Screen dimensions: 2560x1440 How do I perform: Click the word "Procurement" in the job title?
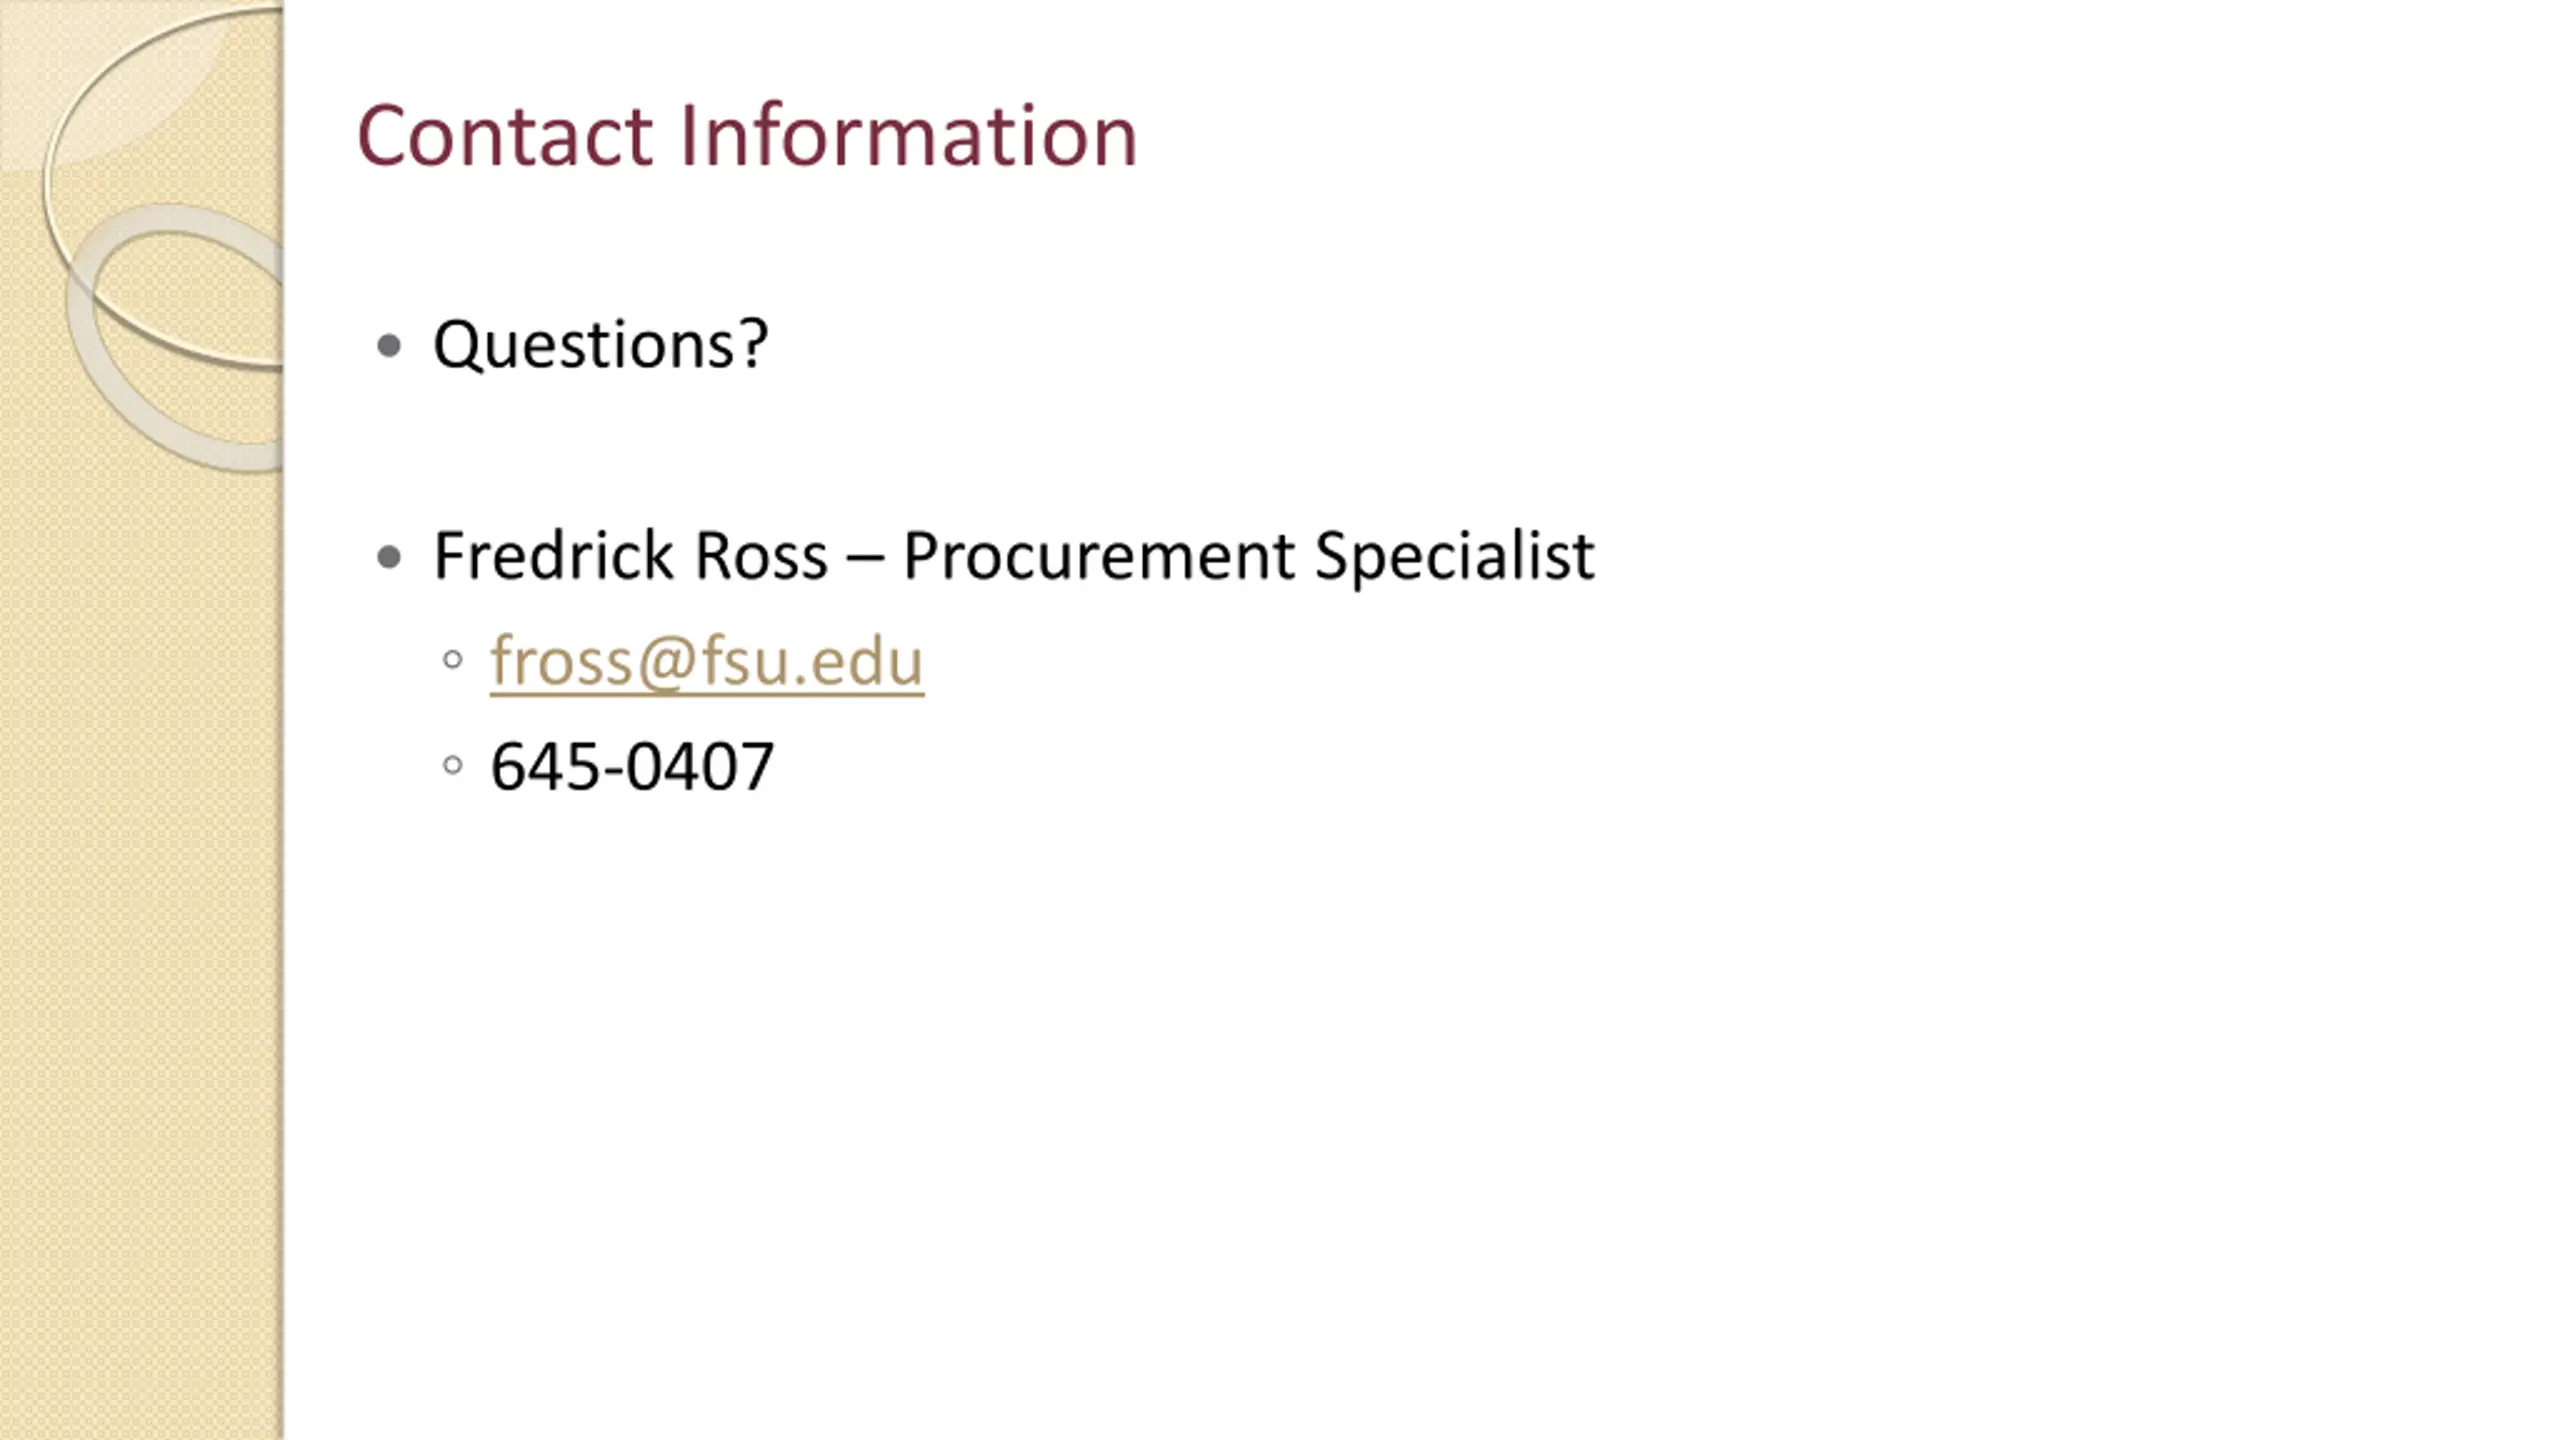tap(1098, 555)
